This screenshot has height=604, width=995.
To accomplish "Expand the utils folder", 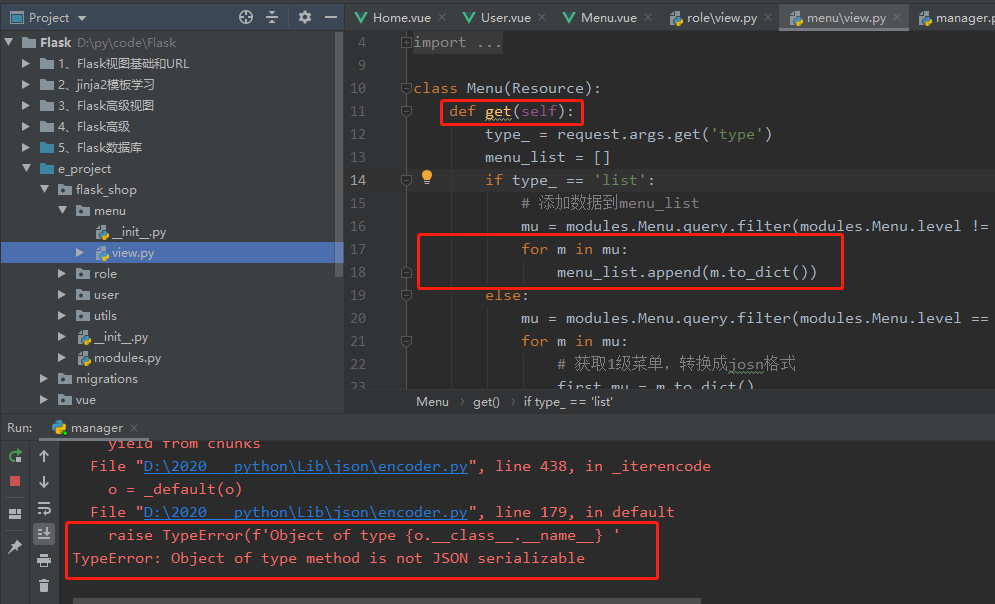I will 62,315.
